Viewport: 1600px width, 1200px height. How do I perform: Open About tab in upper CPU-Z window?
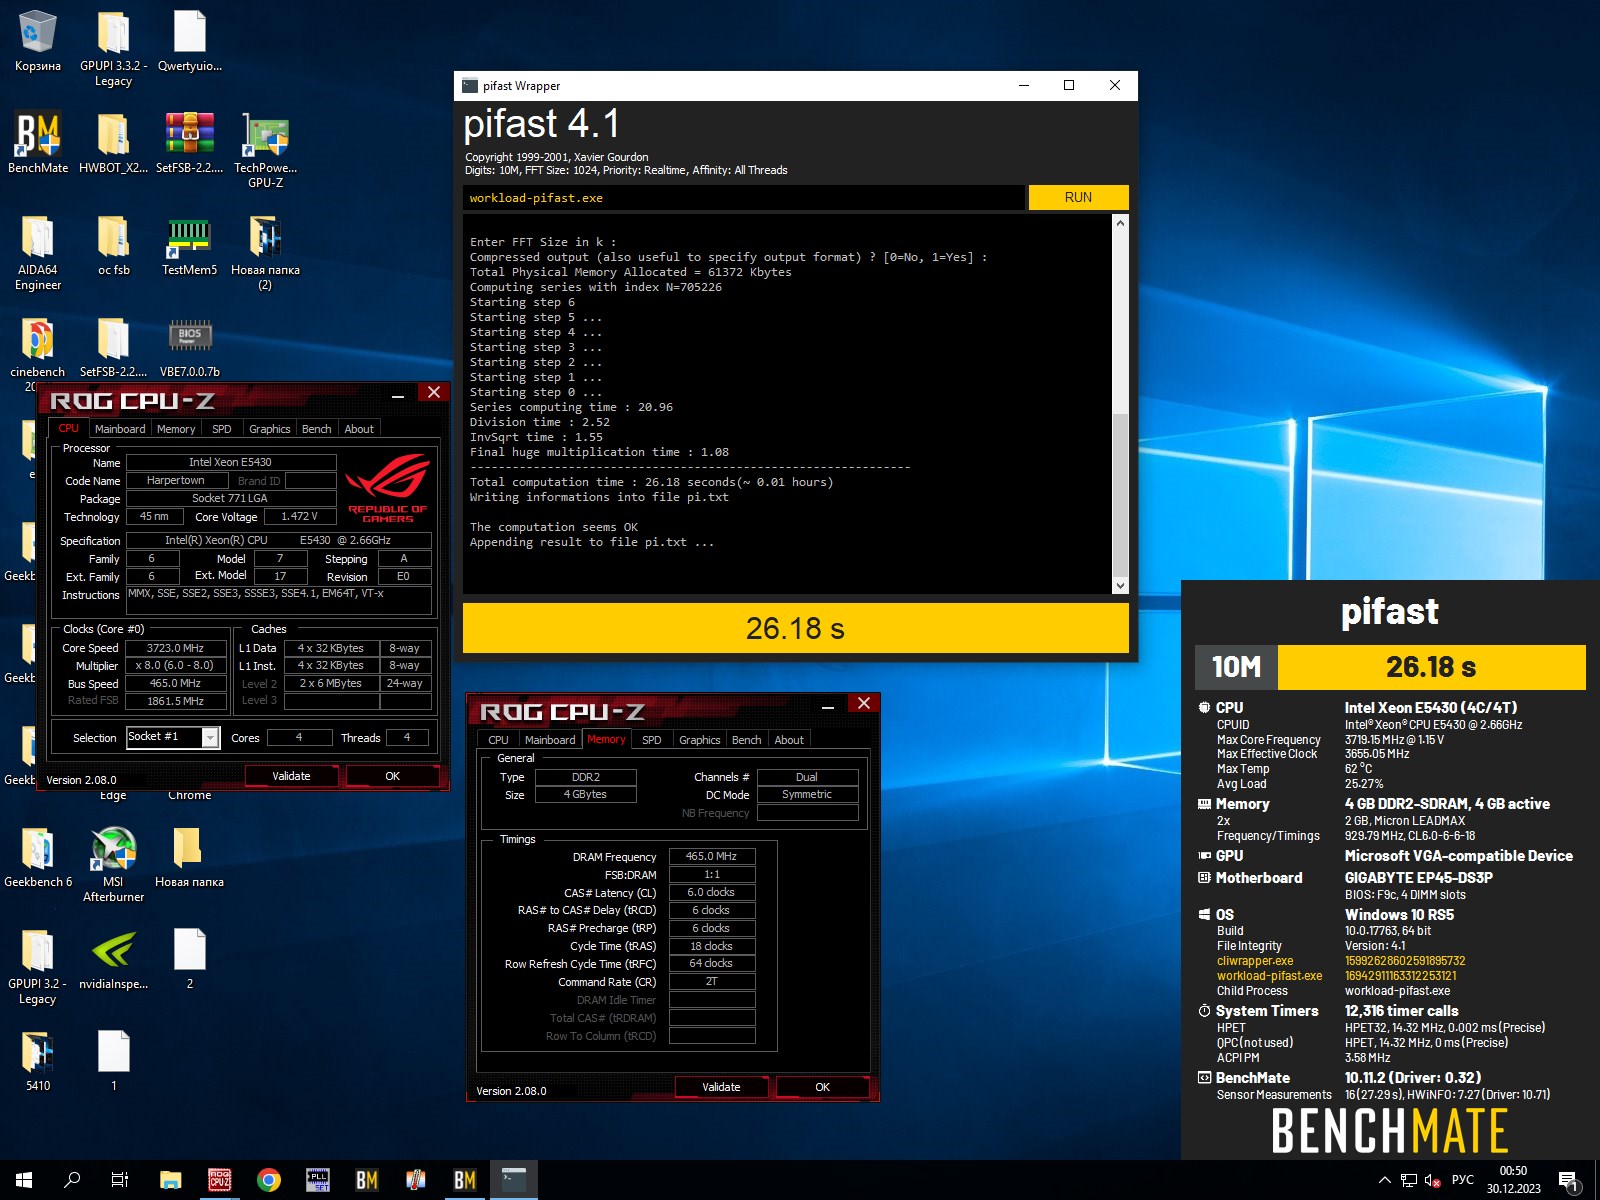click(359, 429)
